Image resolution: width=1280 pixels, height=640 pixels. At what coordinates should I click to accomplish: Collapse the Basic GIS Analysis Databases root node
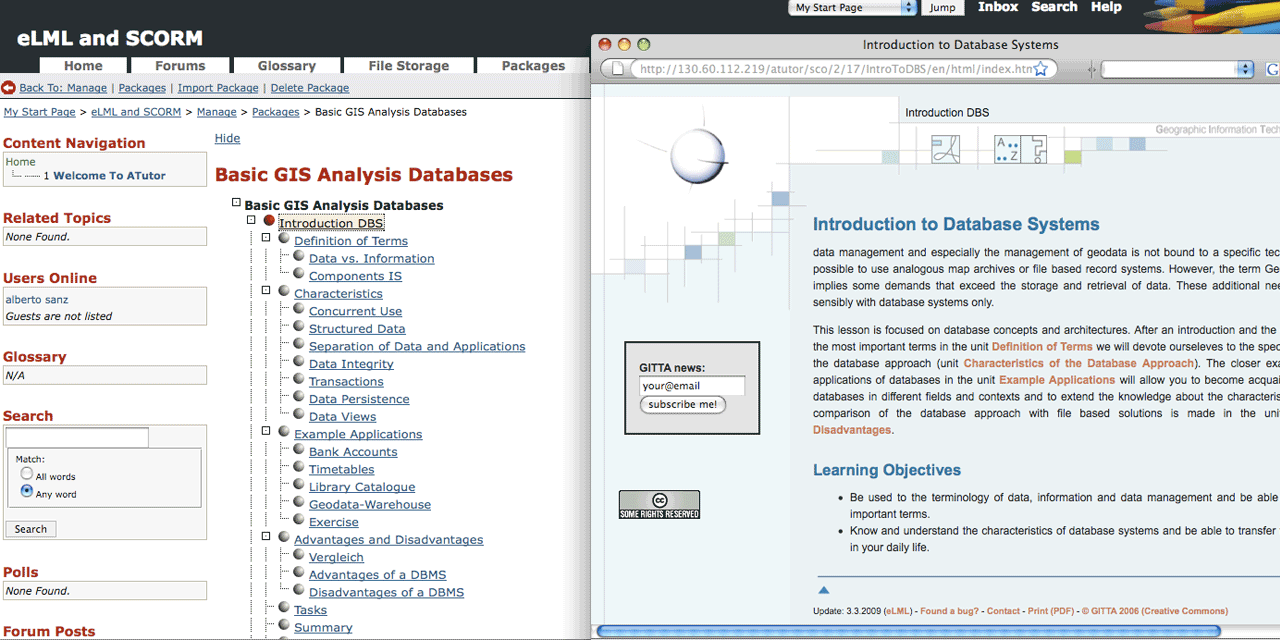click(237, 203)
